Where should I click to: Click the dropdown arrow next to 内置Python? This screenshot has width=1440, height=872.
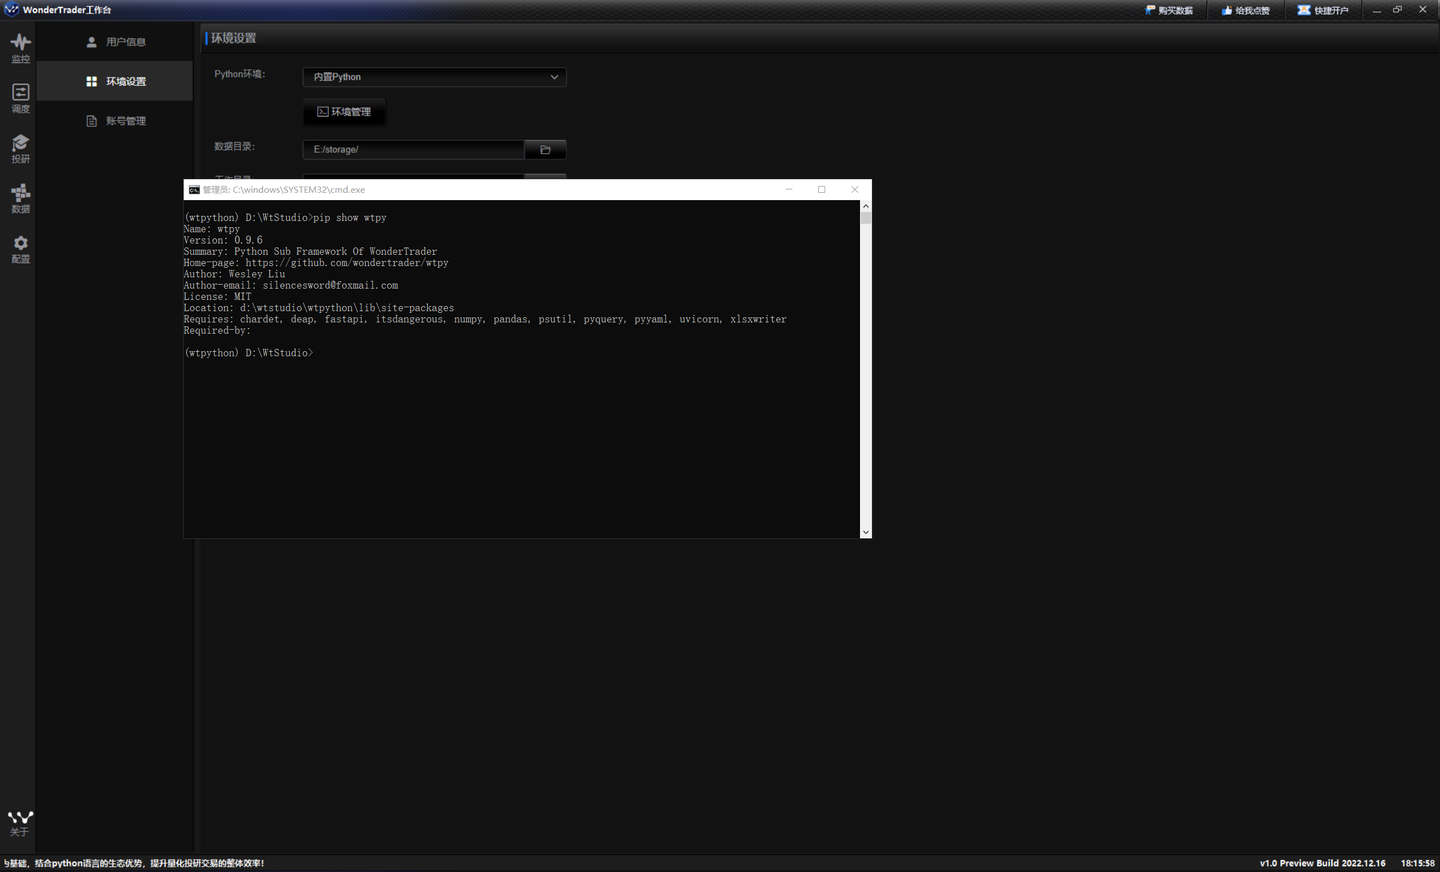(554, 77)
